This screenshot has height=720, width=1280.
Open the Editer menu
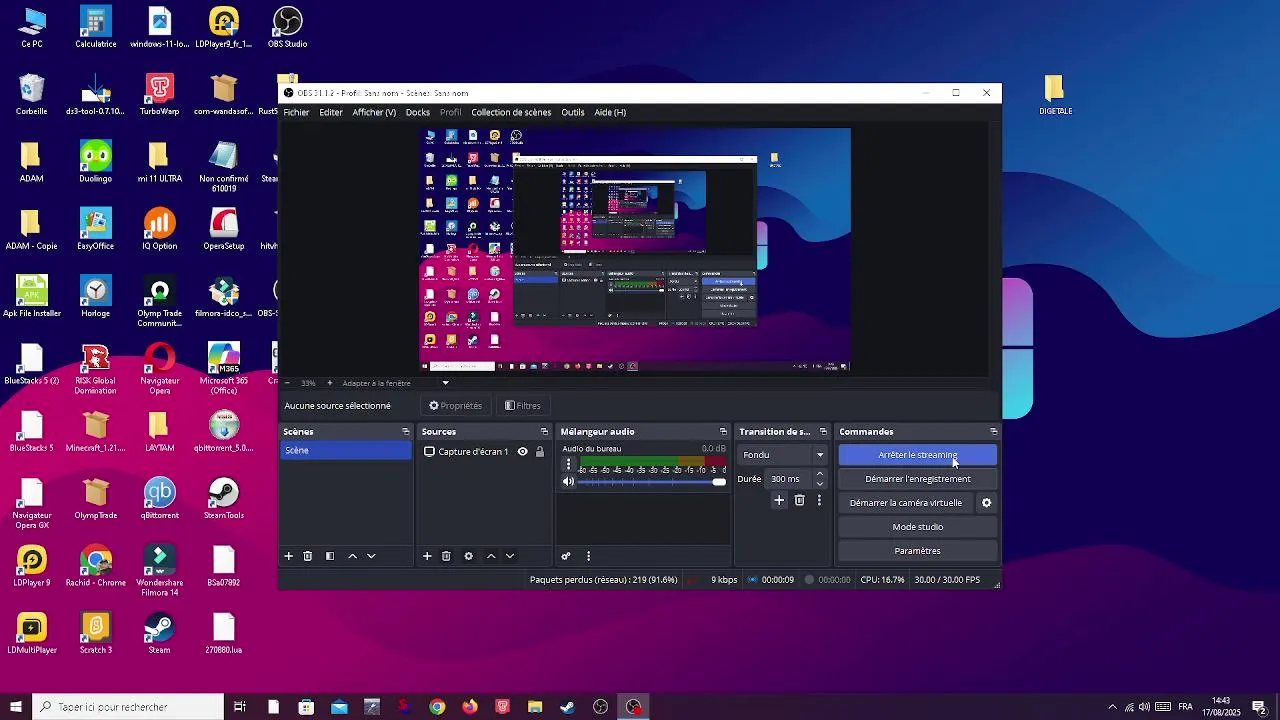point(331,113)
